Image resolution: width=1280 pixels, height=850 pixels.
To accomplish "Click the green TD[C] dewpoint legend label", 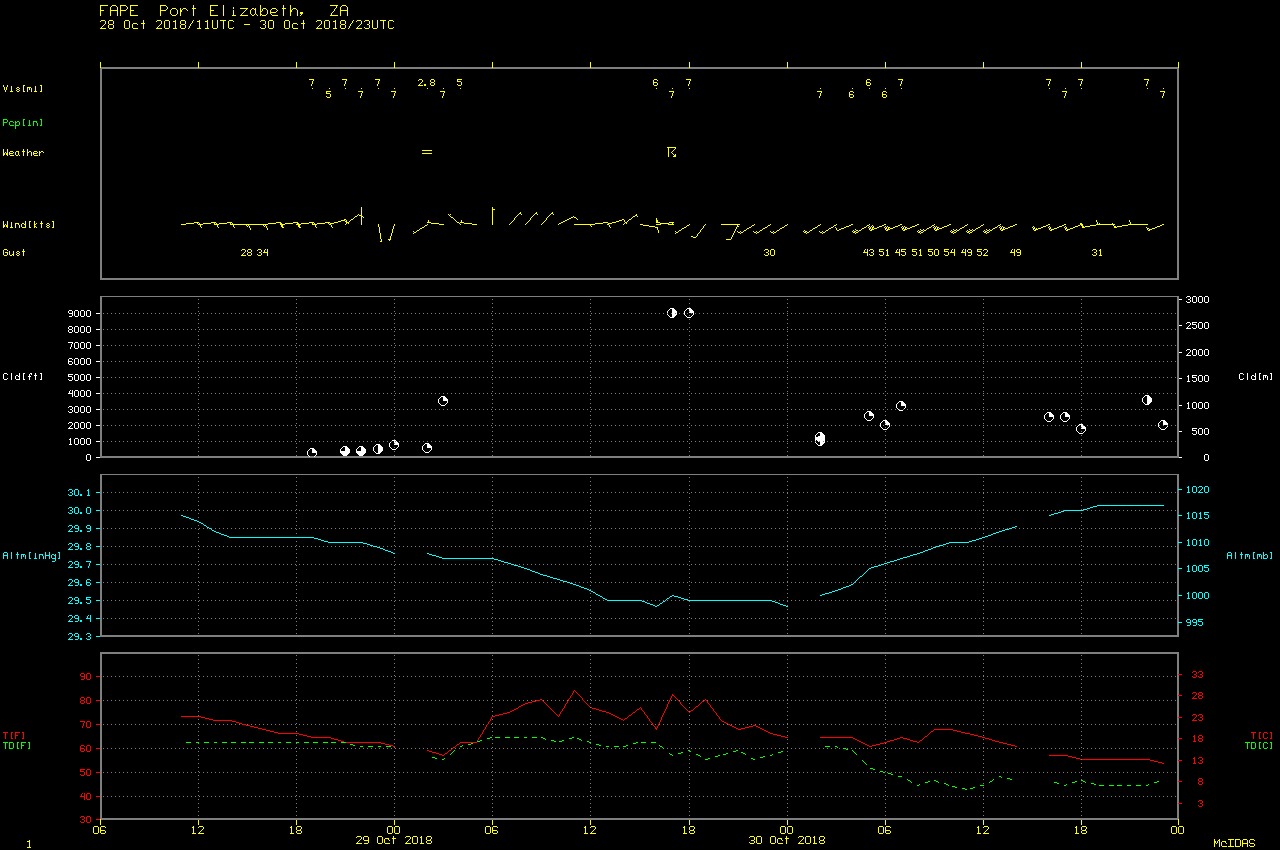I will pyautogui.click(x=1258, y=746).
